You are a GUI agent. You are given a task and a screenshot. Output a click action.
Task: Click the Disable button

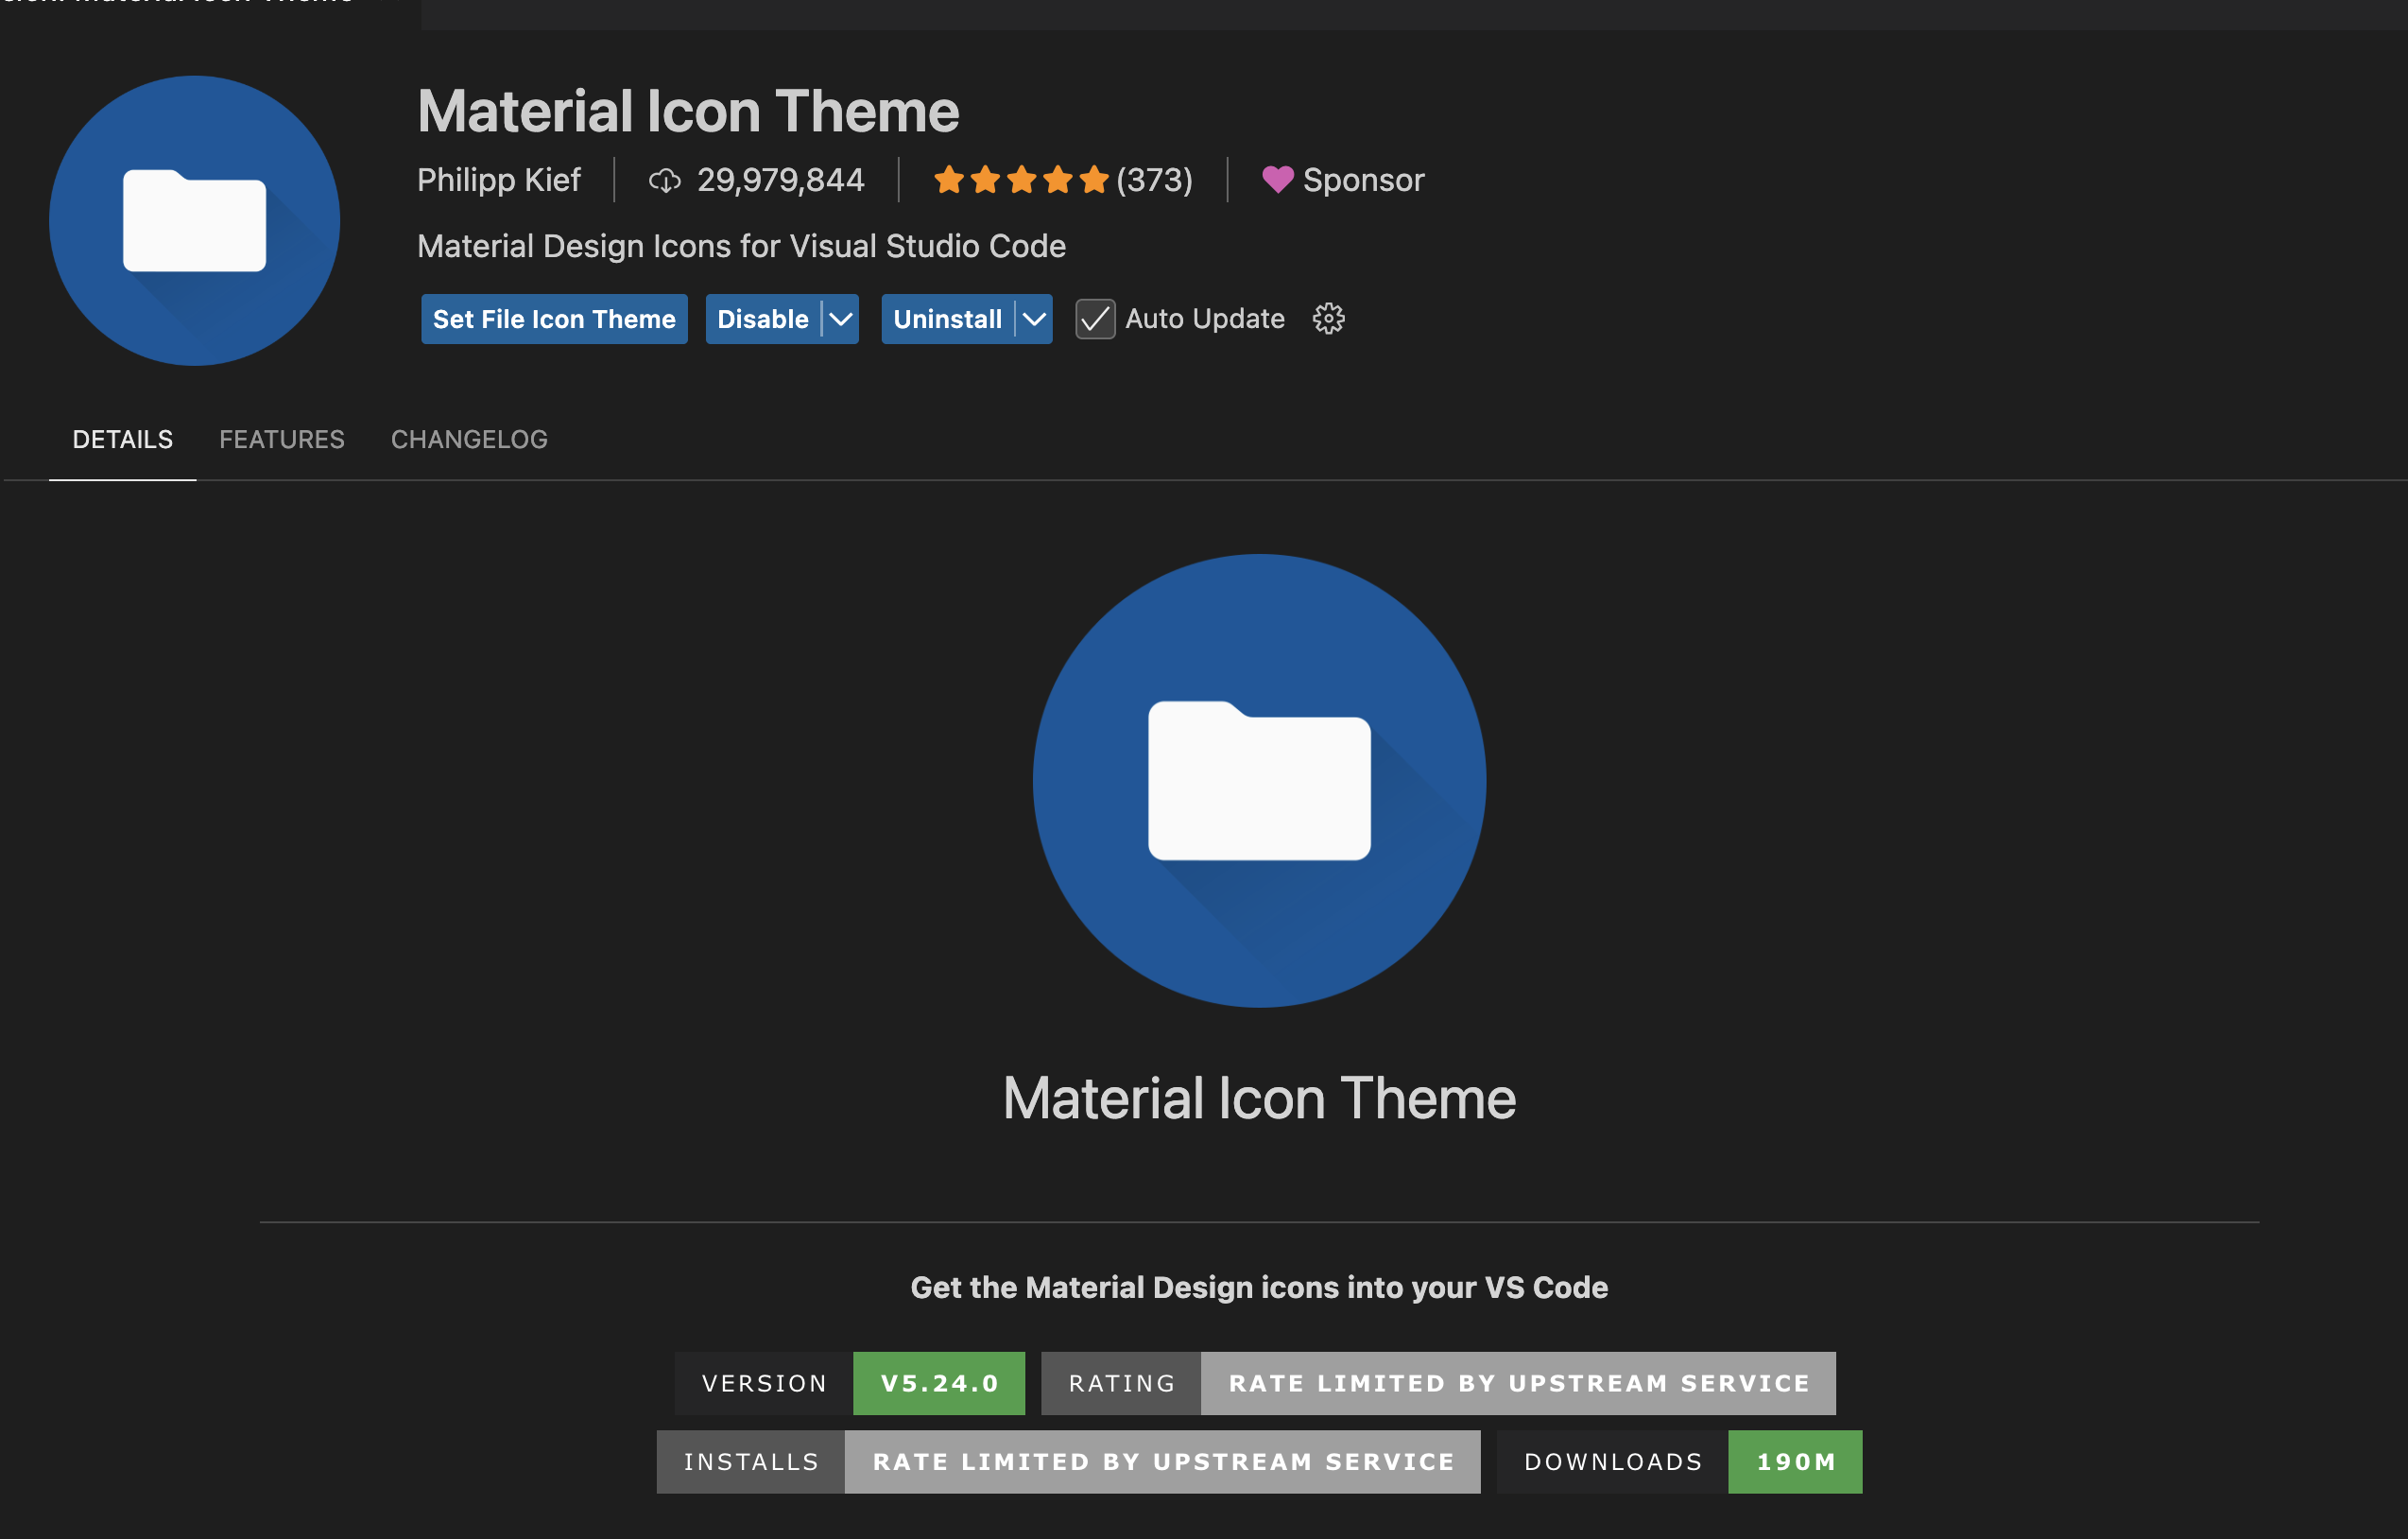pyautogui.click(x=763, y=319)
